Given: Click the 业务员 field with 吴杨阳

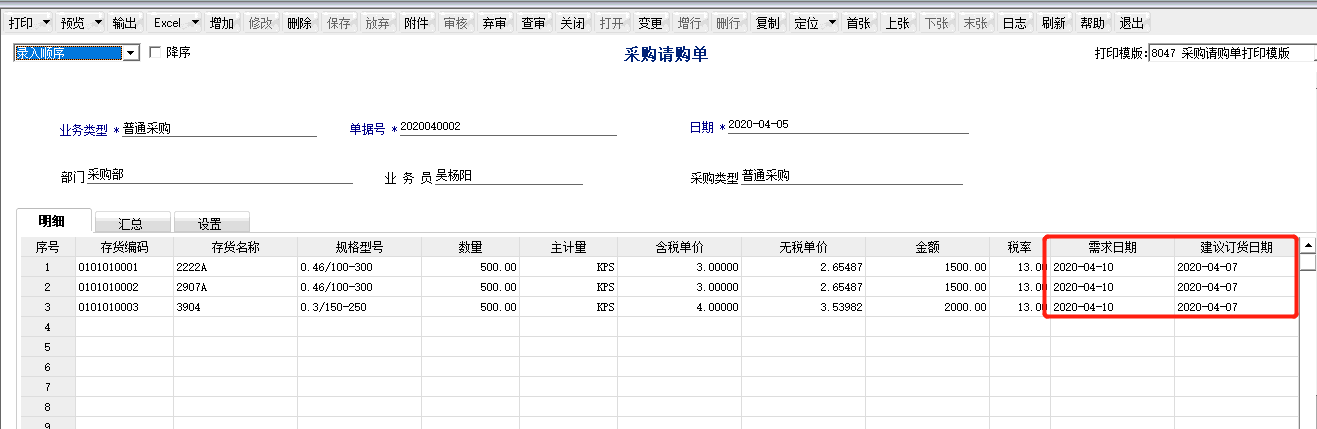Looking at the screenshot, I should coord(508,176).
